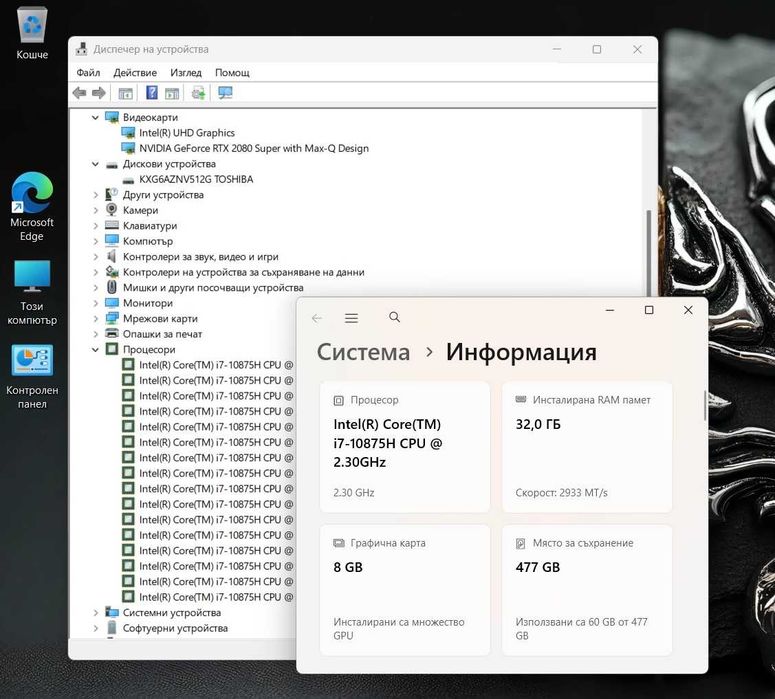
Task: Select the last Intel Core i7-10875H entry
Action: 216,597
